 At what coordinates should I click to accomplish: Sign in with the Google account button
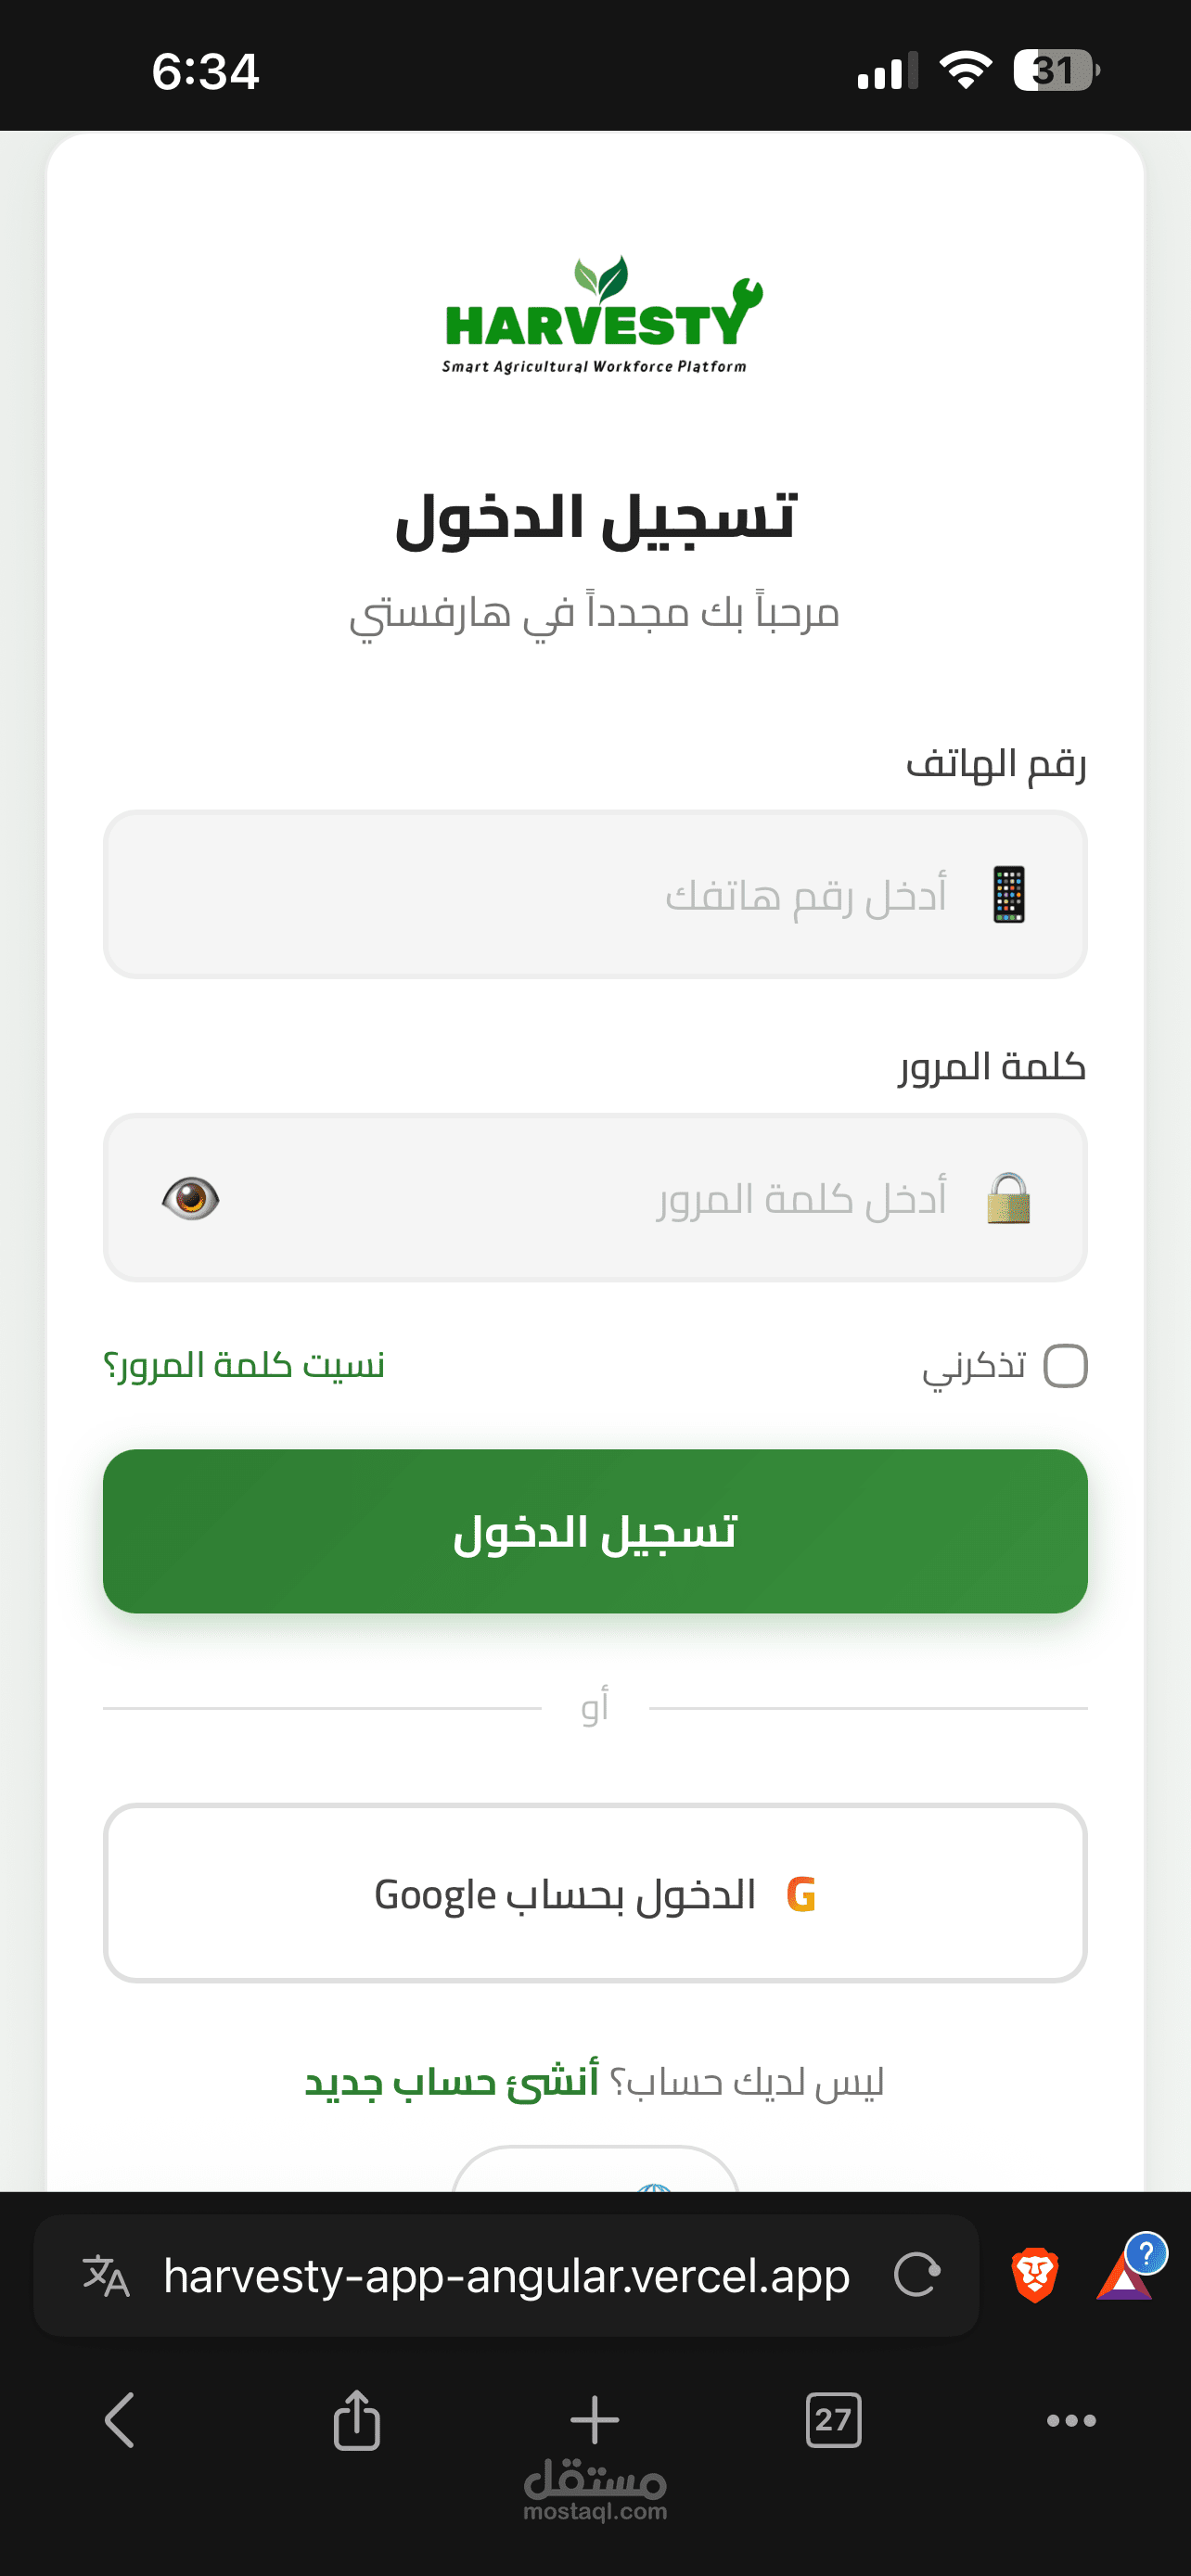pos(595,1893)
